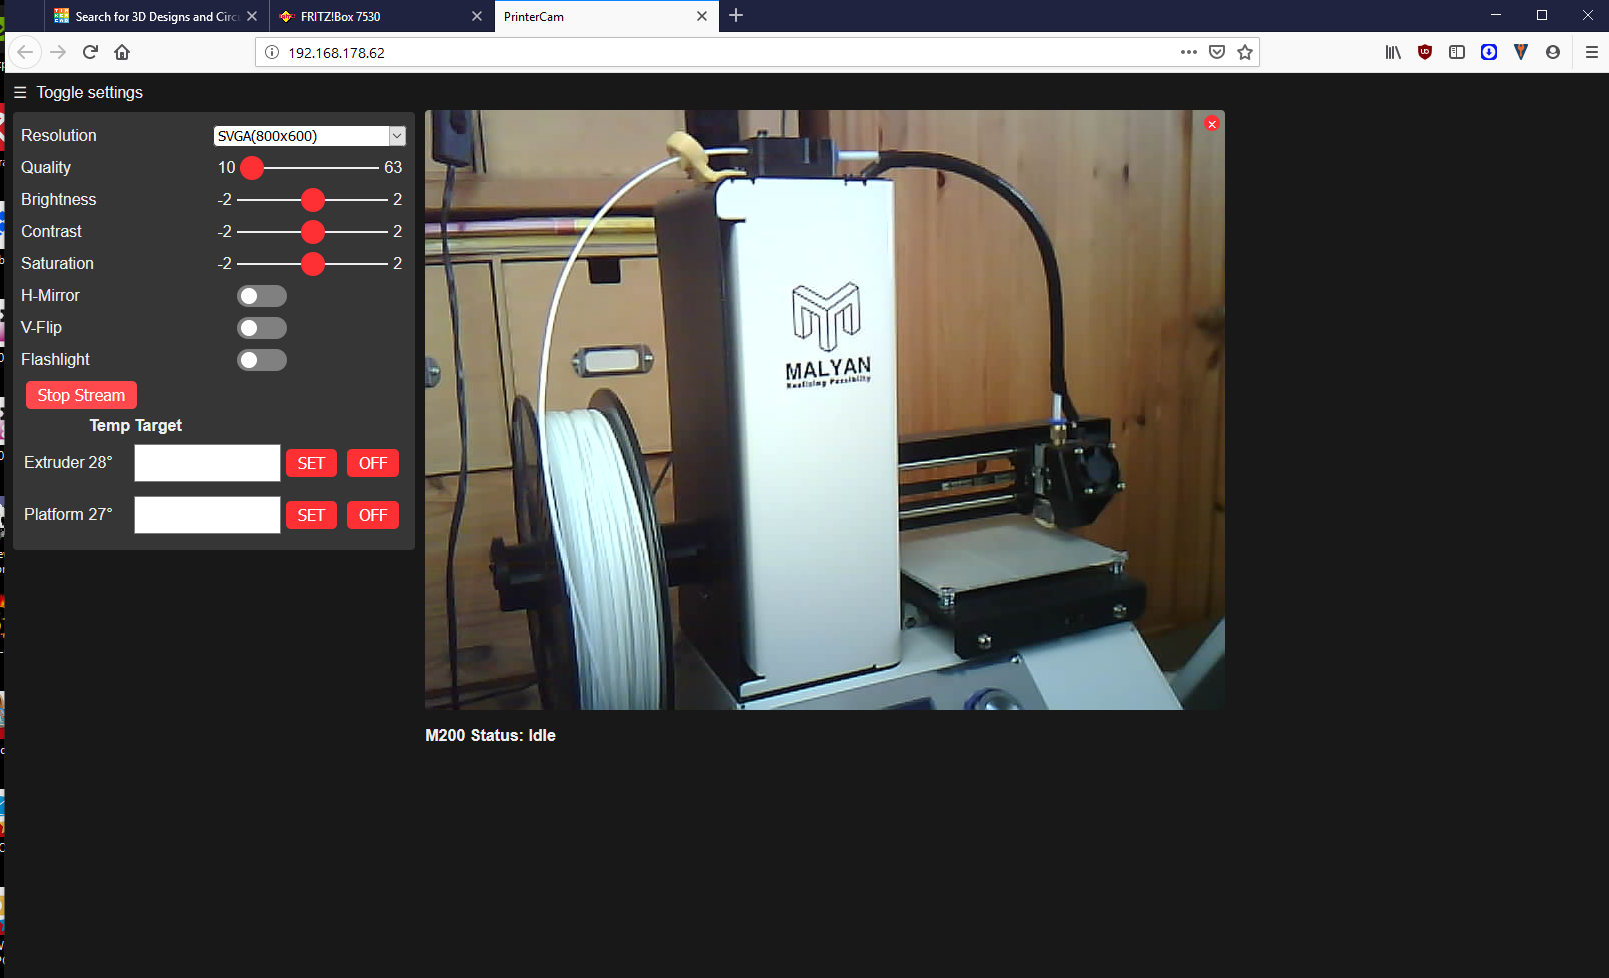The height and width of the screenshot is (978, 1609).
Task: Save page to Pocket icon
Action: tap(1216, 53)
